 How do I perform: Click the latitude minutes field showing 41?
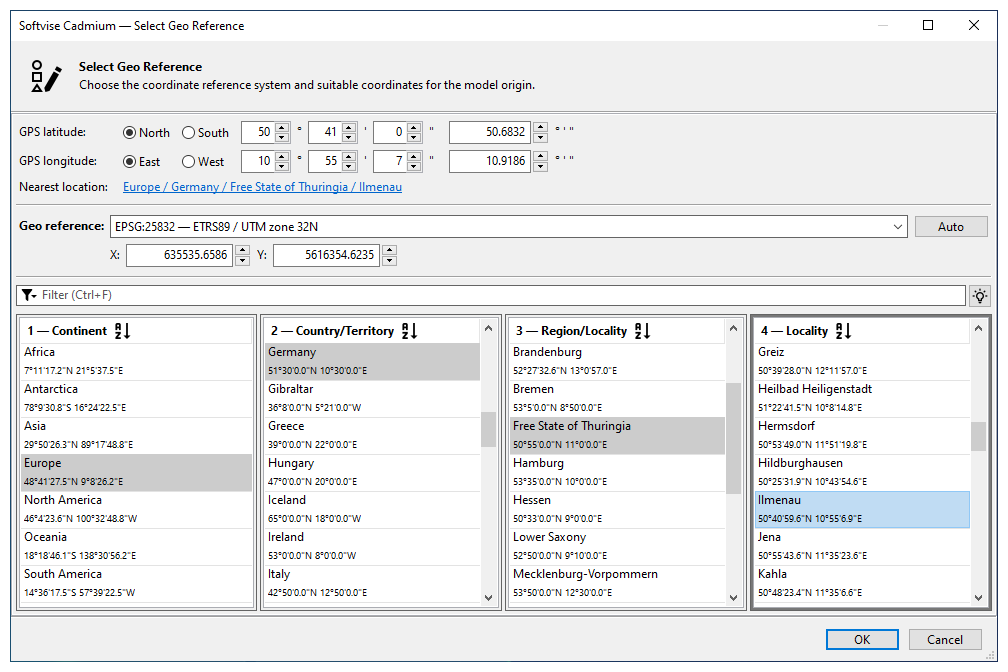click(x=325, y=132)
